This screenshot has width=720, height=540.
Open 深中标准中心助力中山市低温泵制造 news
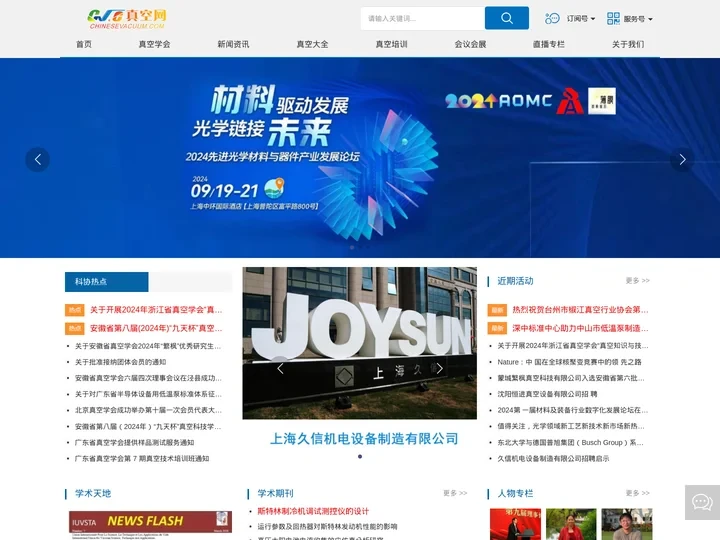pyautogui.click(x=580, y=328)
